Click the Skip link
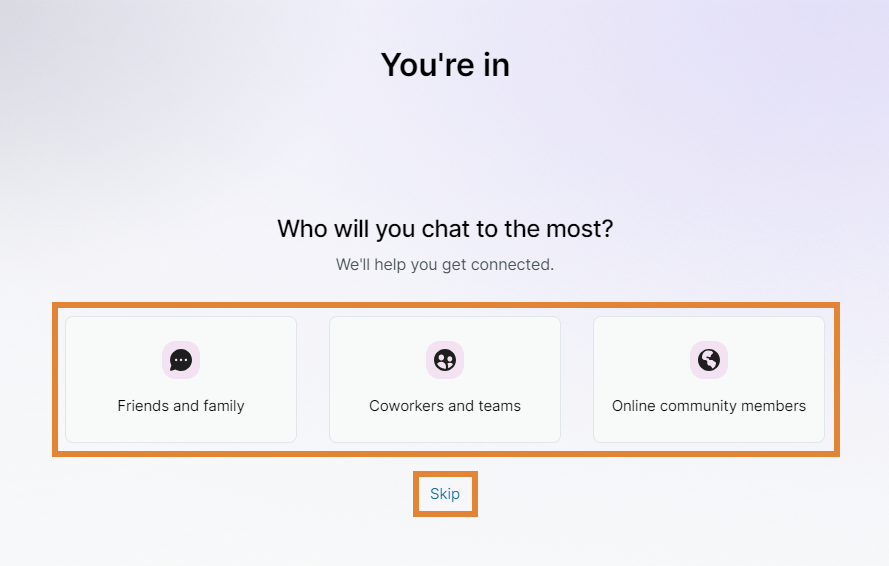The width and height of the screenshot is (889, 566). point(445,494)
